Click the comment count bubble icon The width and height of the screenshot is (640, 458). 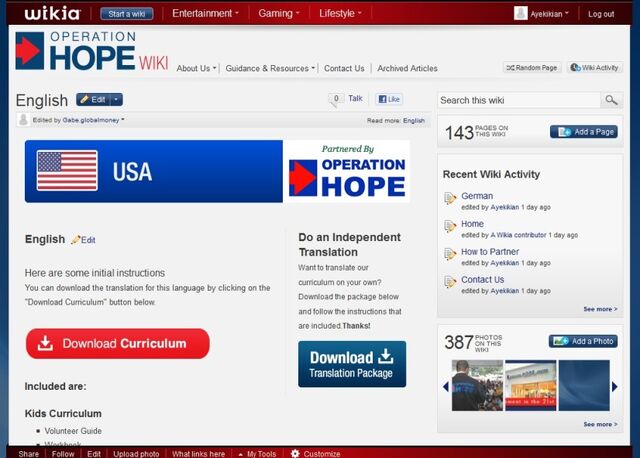tap(336, 99)
